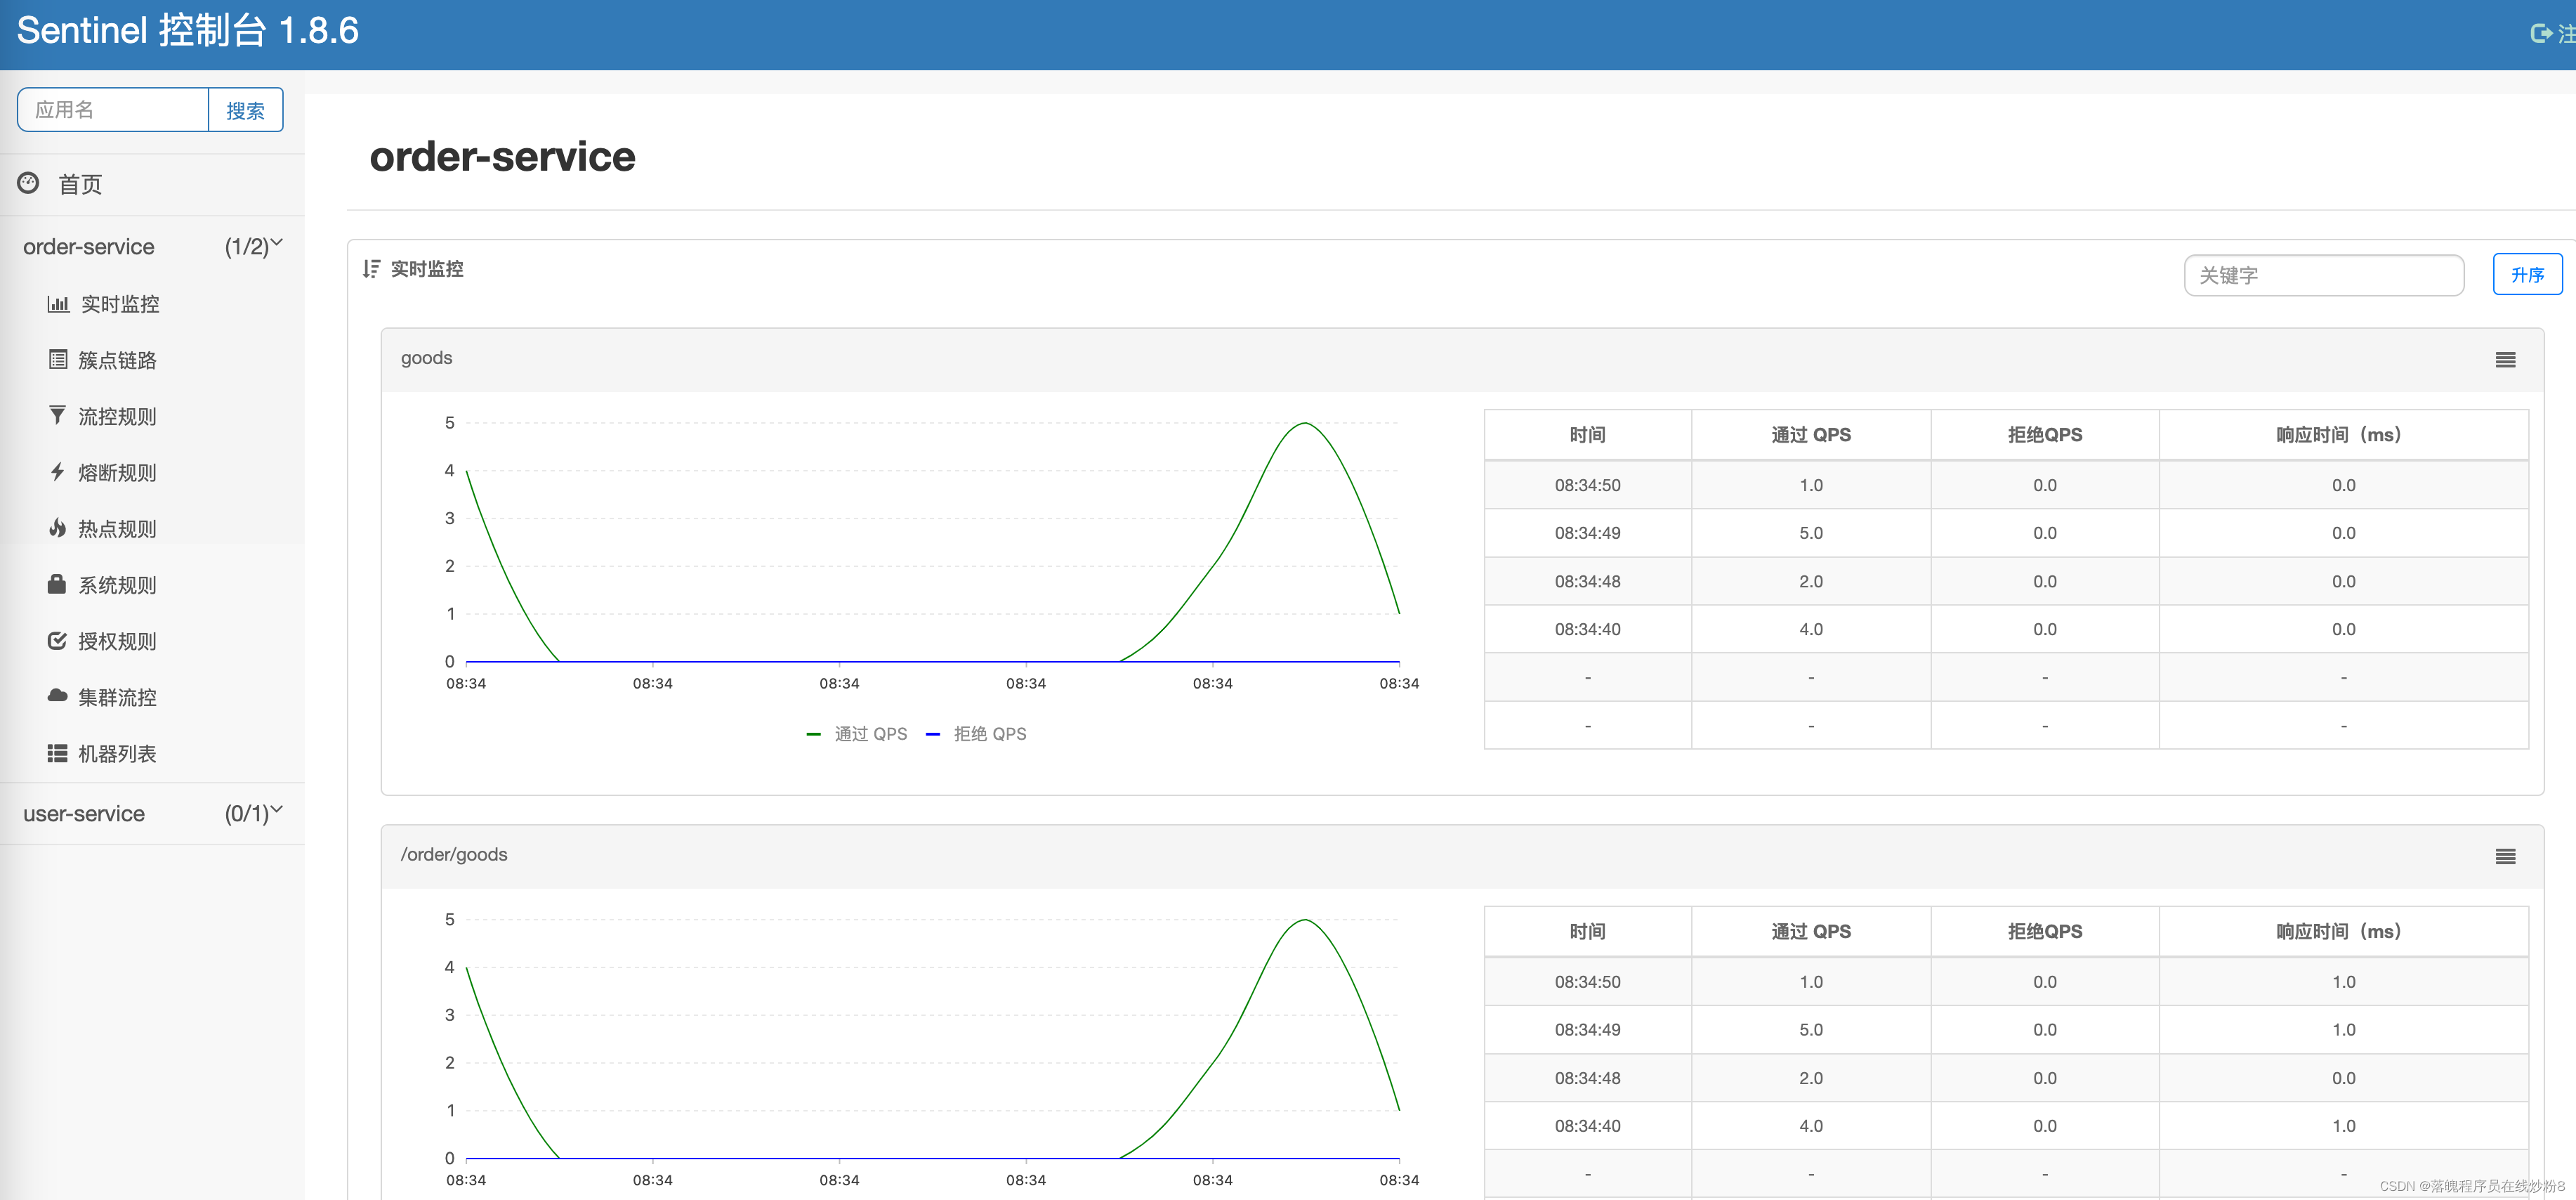Click 08:34:48 time cell in goods table
The width and height of the screenshot is (2576, 1200).
[x=1587, y=581]
